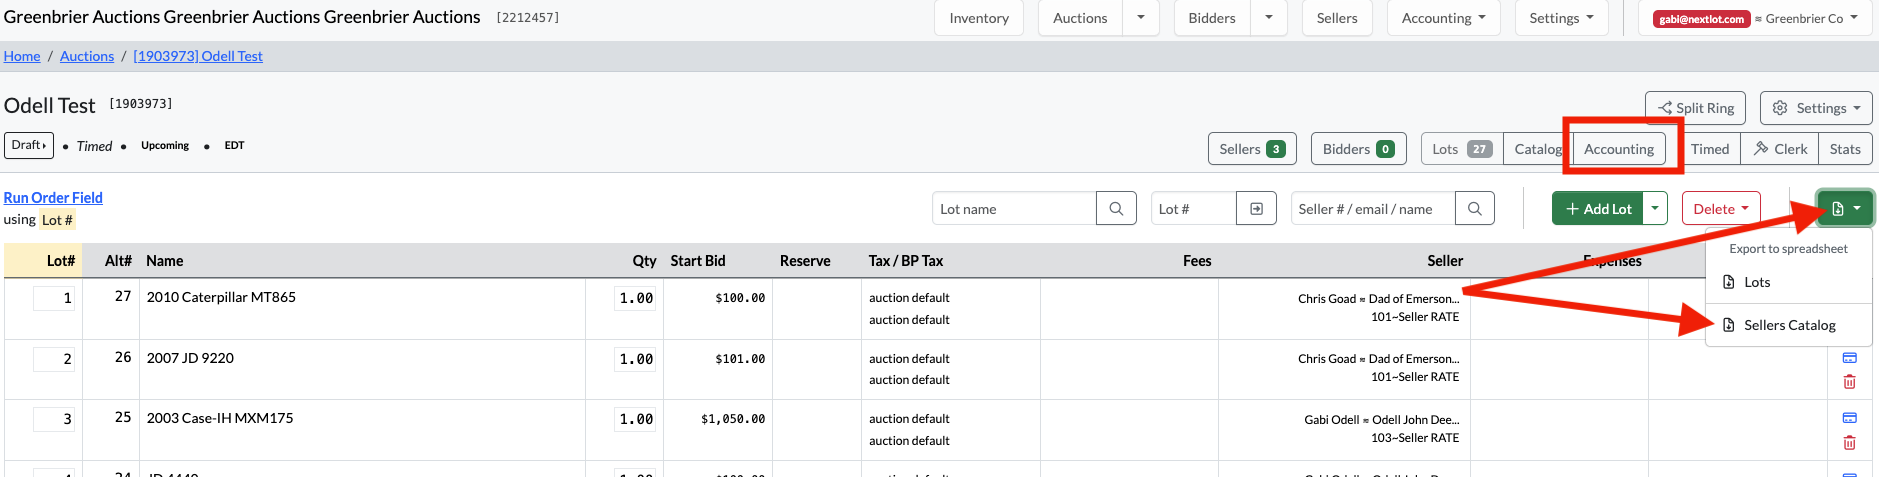Expand the Bidders dropdown arrow in top nav

pos(1268,18)
